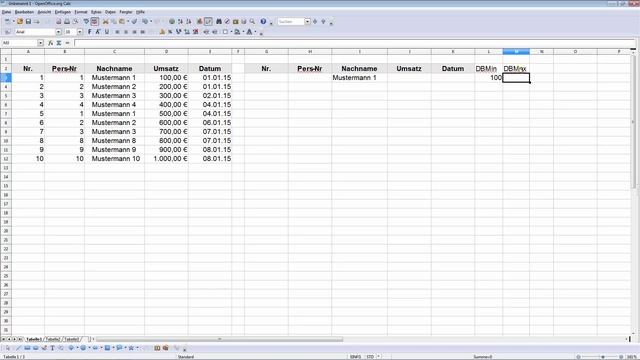Image resolution: width=640 pixels, height=360 pixels.
Task: Open the Name Box dropdown arrow
Action: coord(40,43)
